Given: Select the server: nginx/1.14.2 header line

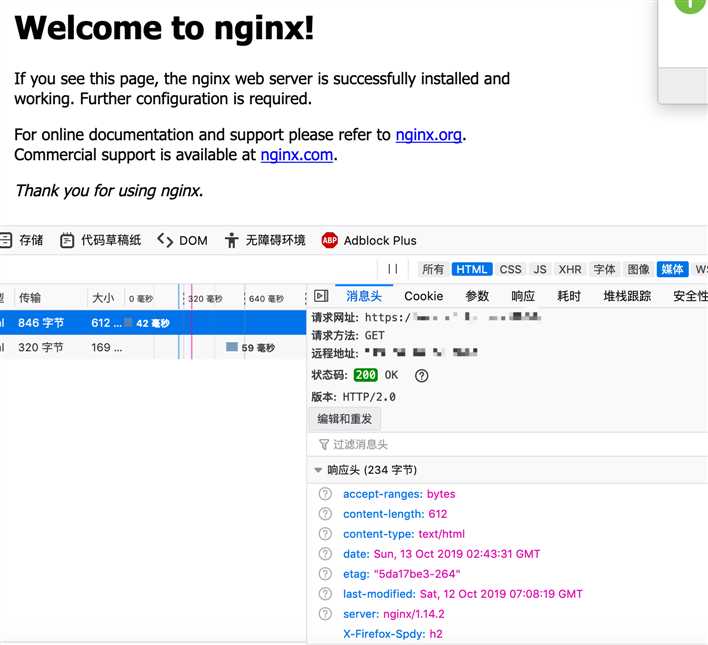Looking at the screenshot, I should (394, 614).
